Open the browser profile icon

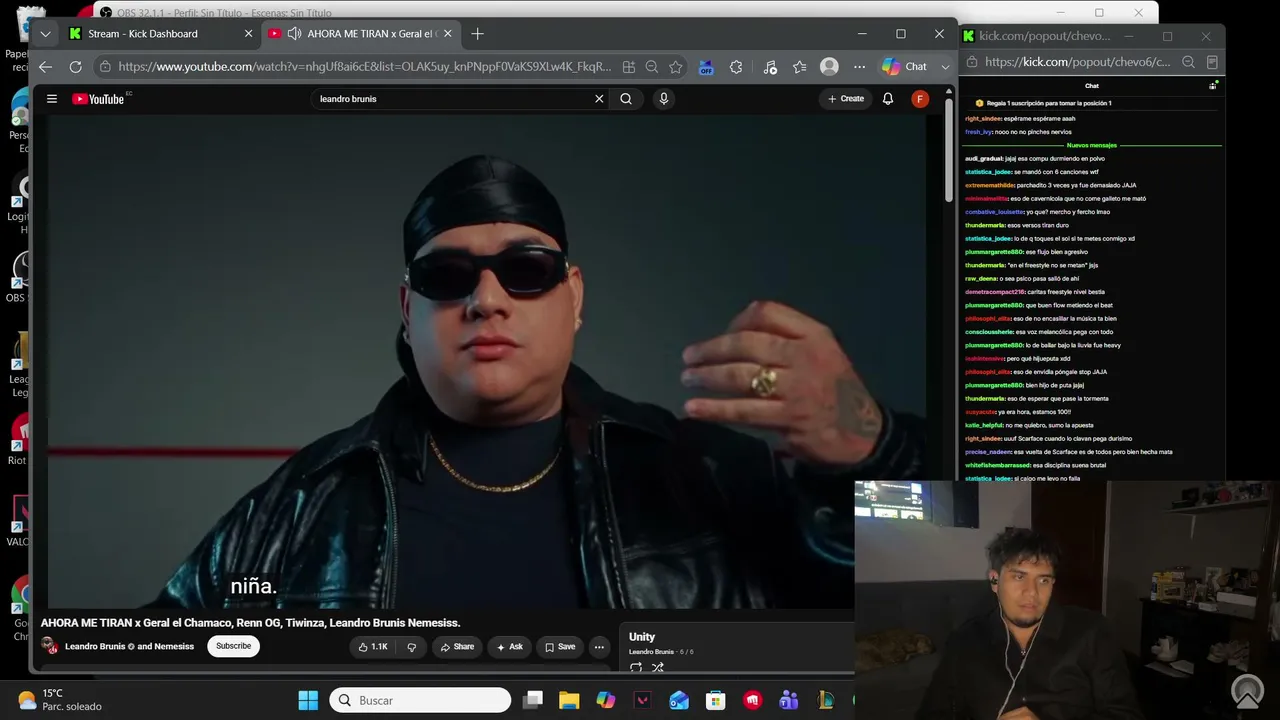829,67
